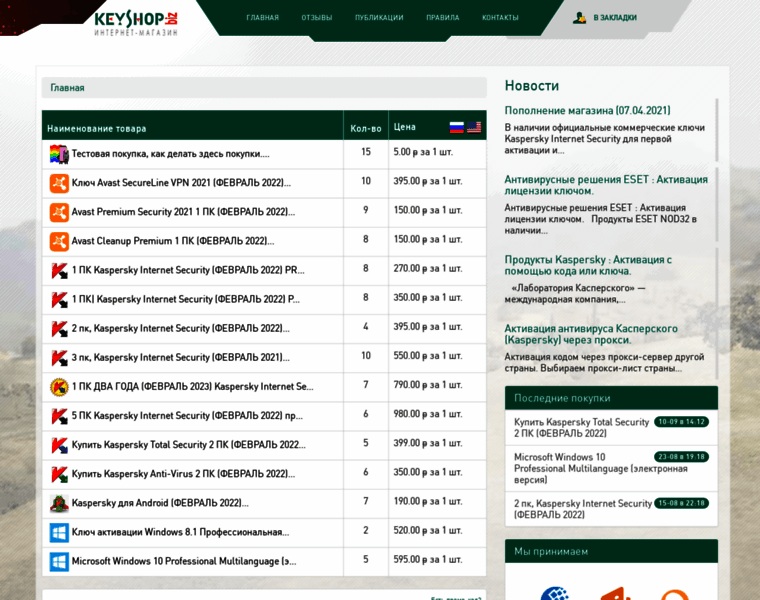Click the Avast Premium Security 2021 product icon
Image resolution: width=760 pixels, height=600 pixels.
pyautogui.click(x=59, y=212)
